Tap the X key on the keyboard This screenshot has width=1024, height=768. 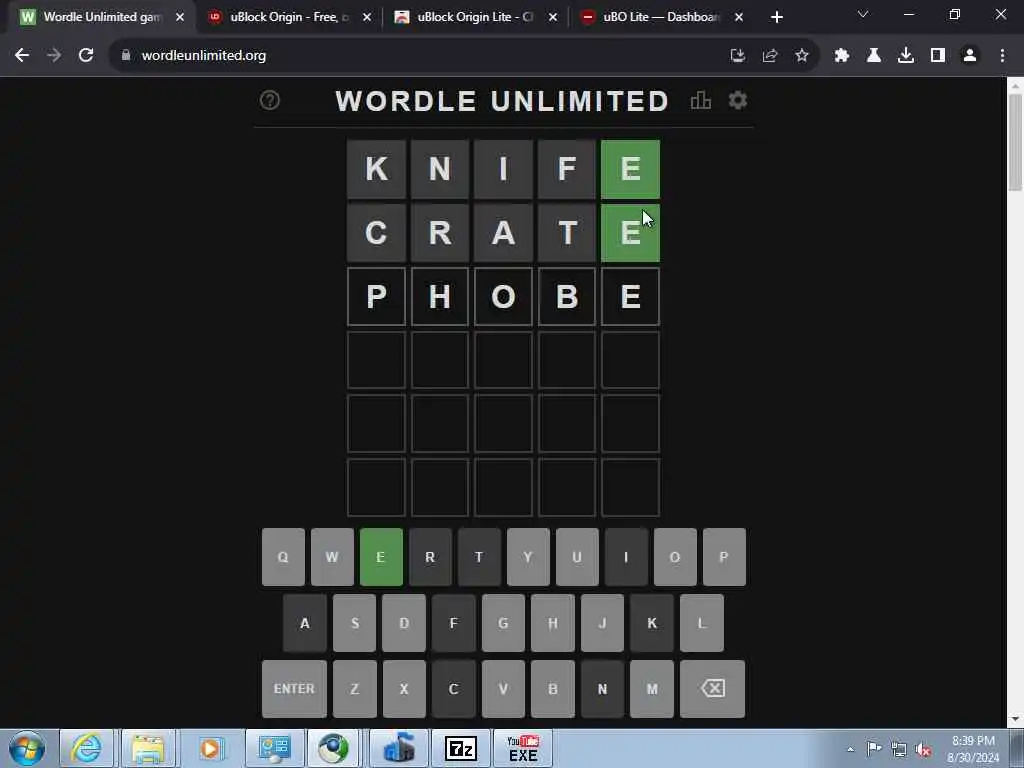point(404,688)
